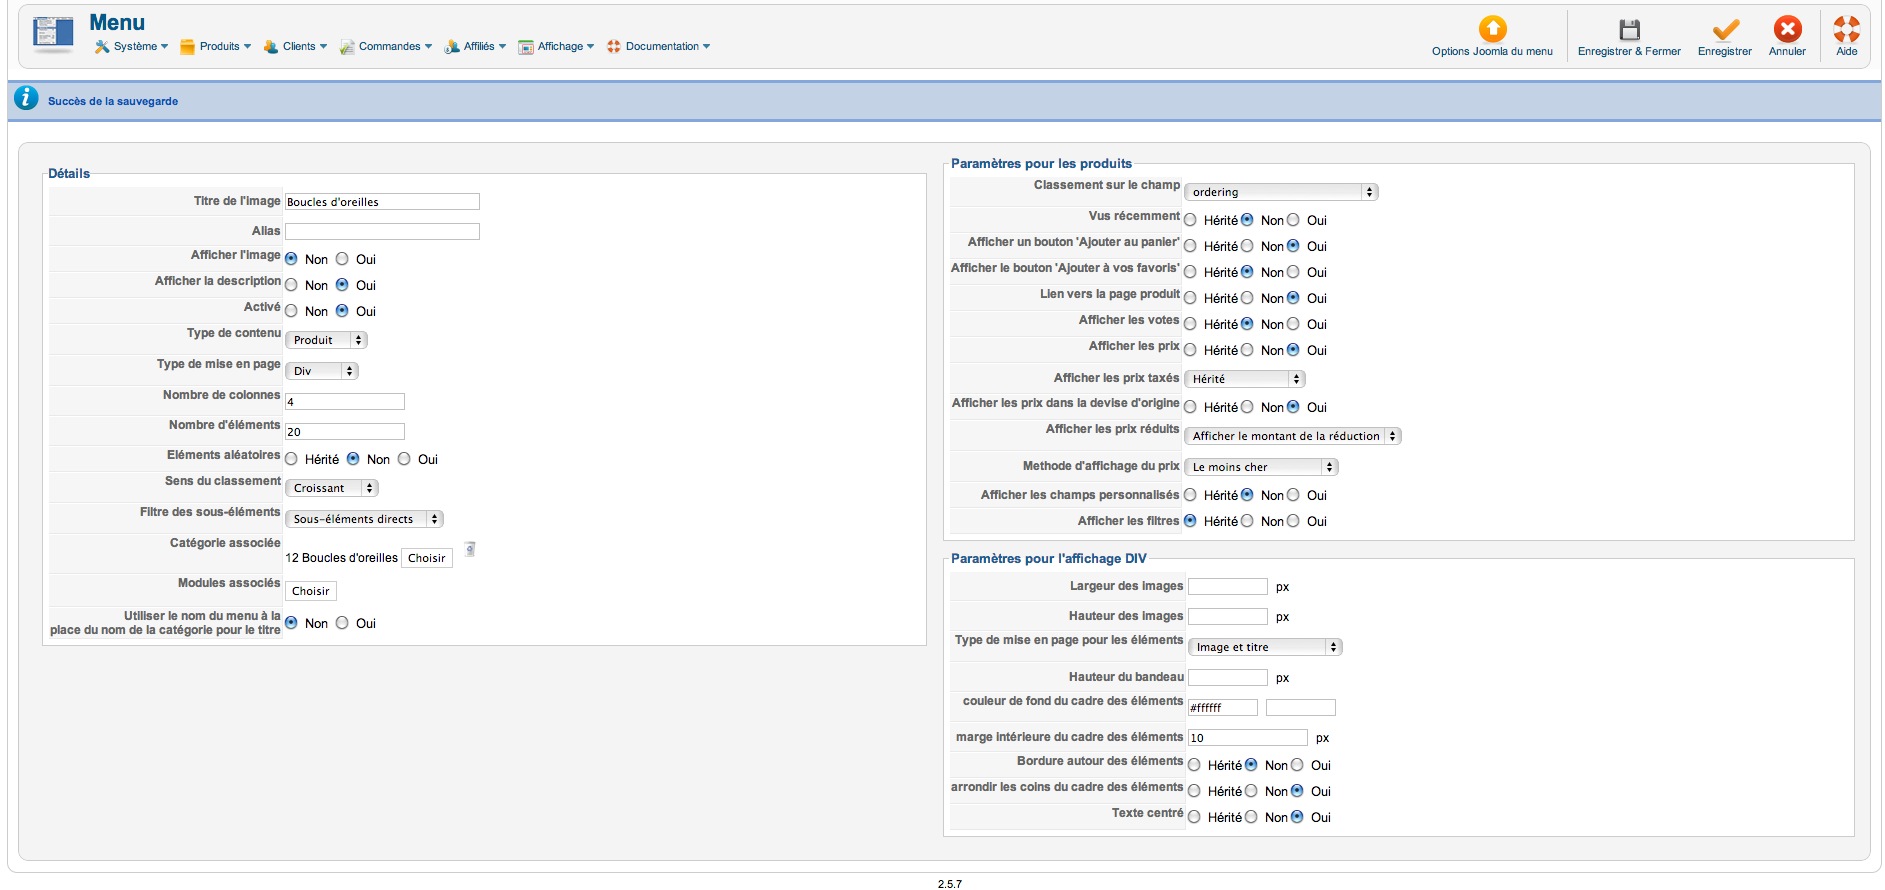Open the Documentation menu
This screenshot has height=890, width=1885.
click(x=659, y=46)
